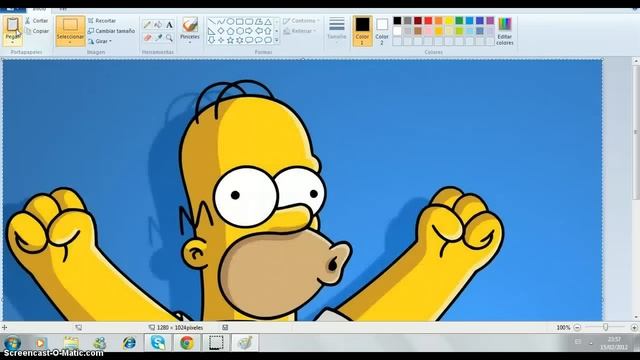This screenshot has width=640, height=360.
Task: Choose the Diamond shape
Action: pyautogui.click(x=221, y=31)
